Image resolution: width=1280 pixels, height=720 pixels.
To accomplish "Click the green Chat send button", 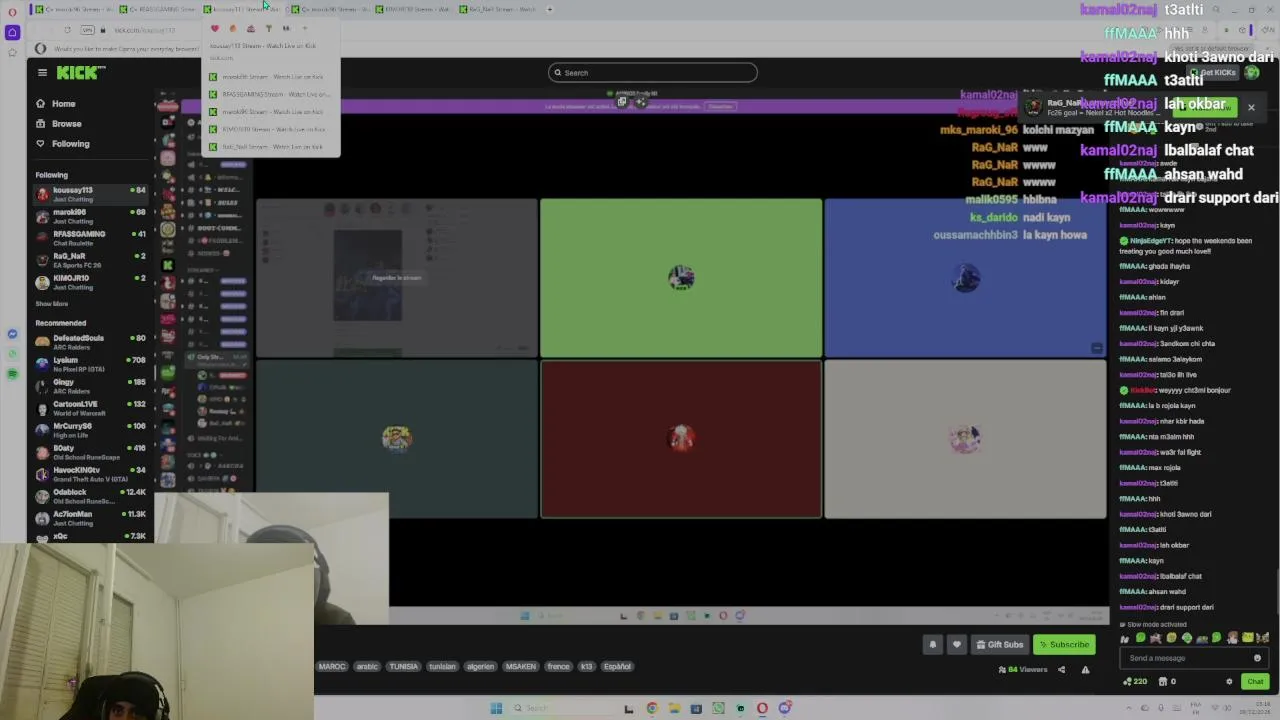I will tap(1255, 682).
